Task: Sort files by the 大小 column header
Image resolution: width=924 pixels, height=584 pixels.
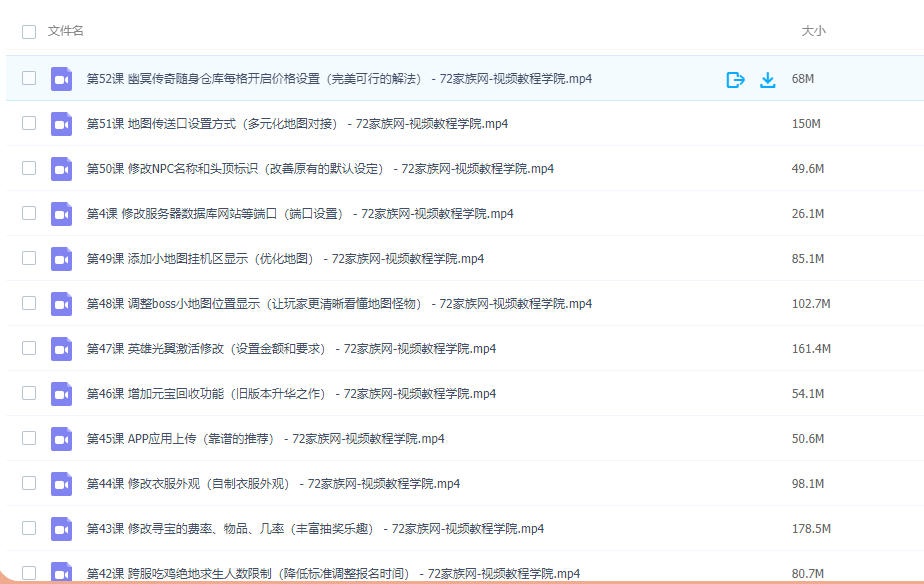Action: tap(813, 31)
